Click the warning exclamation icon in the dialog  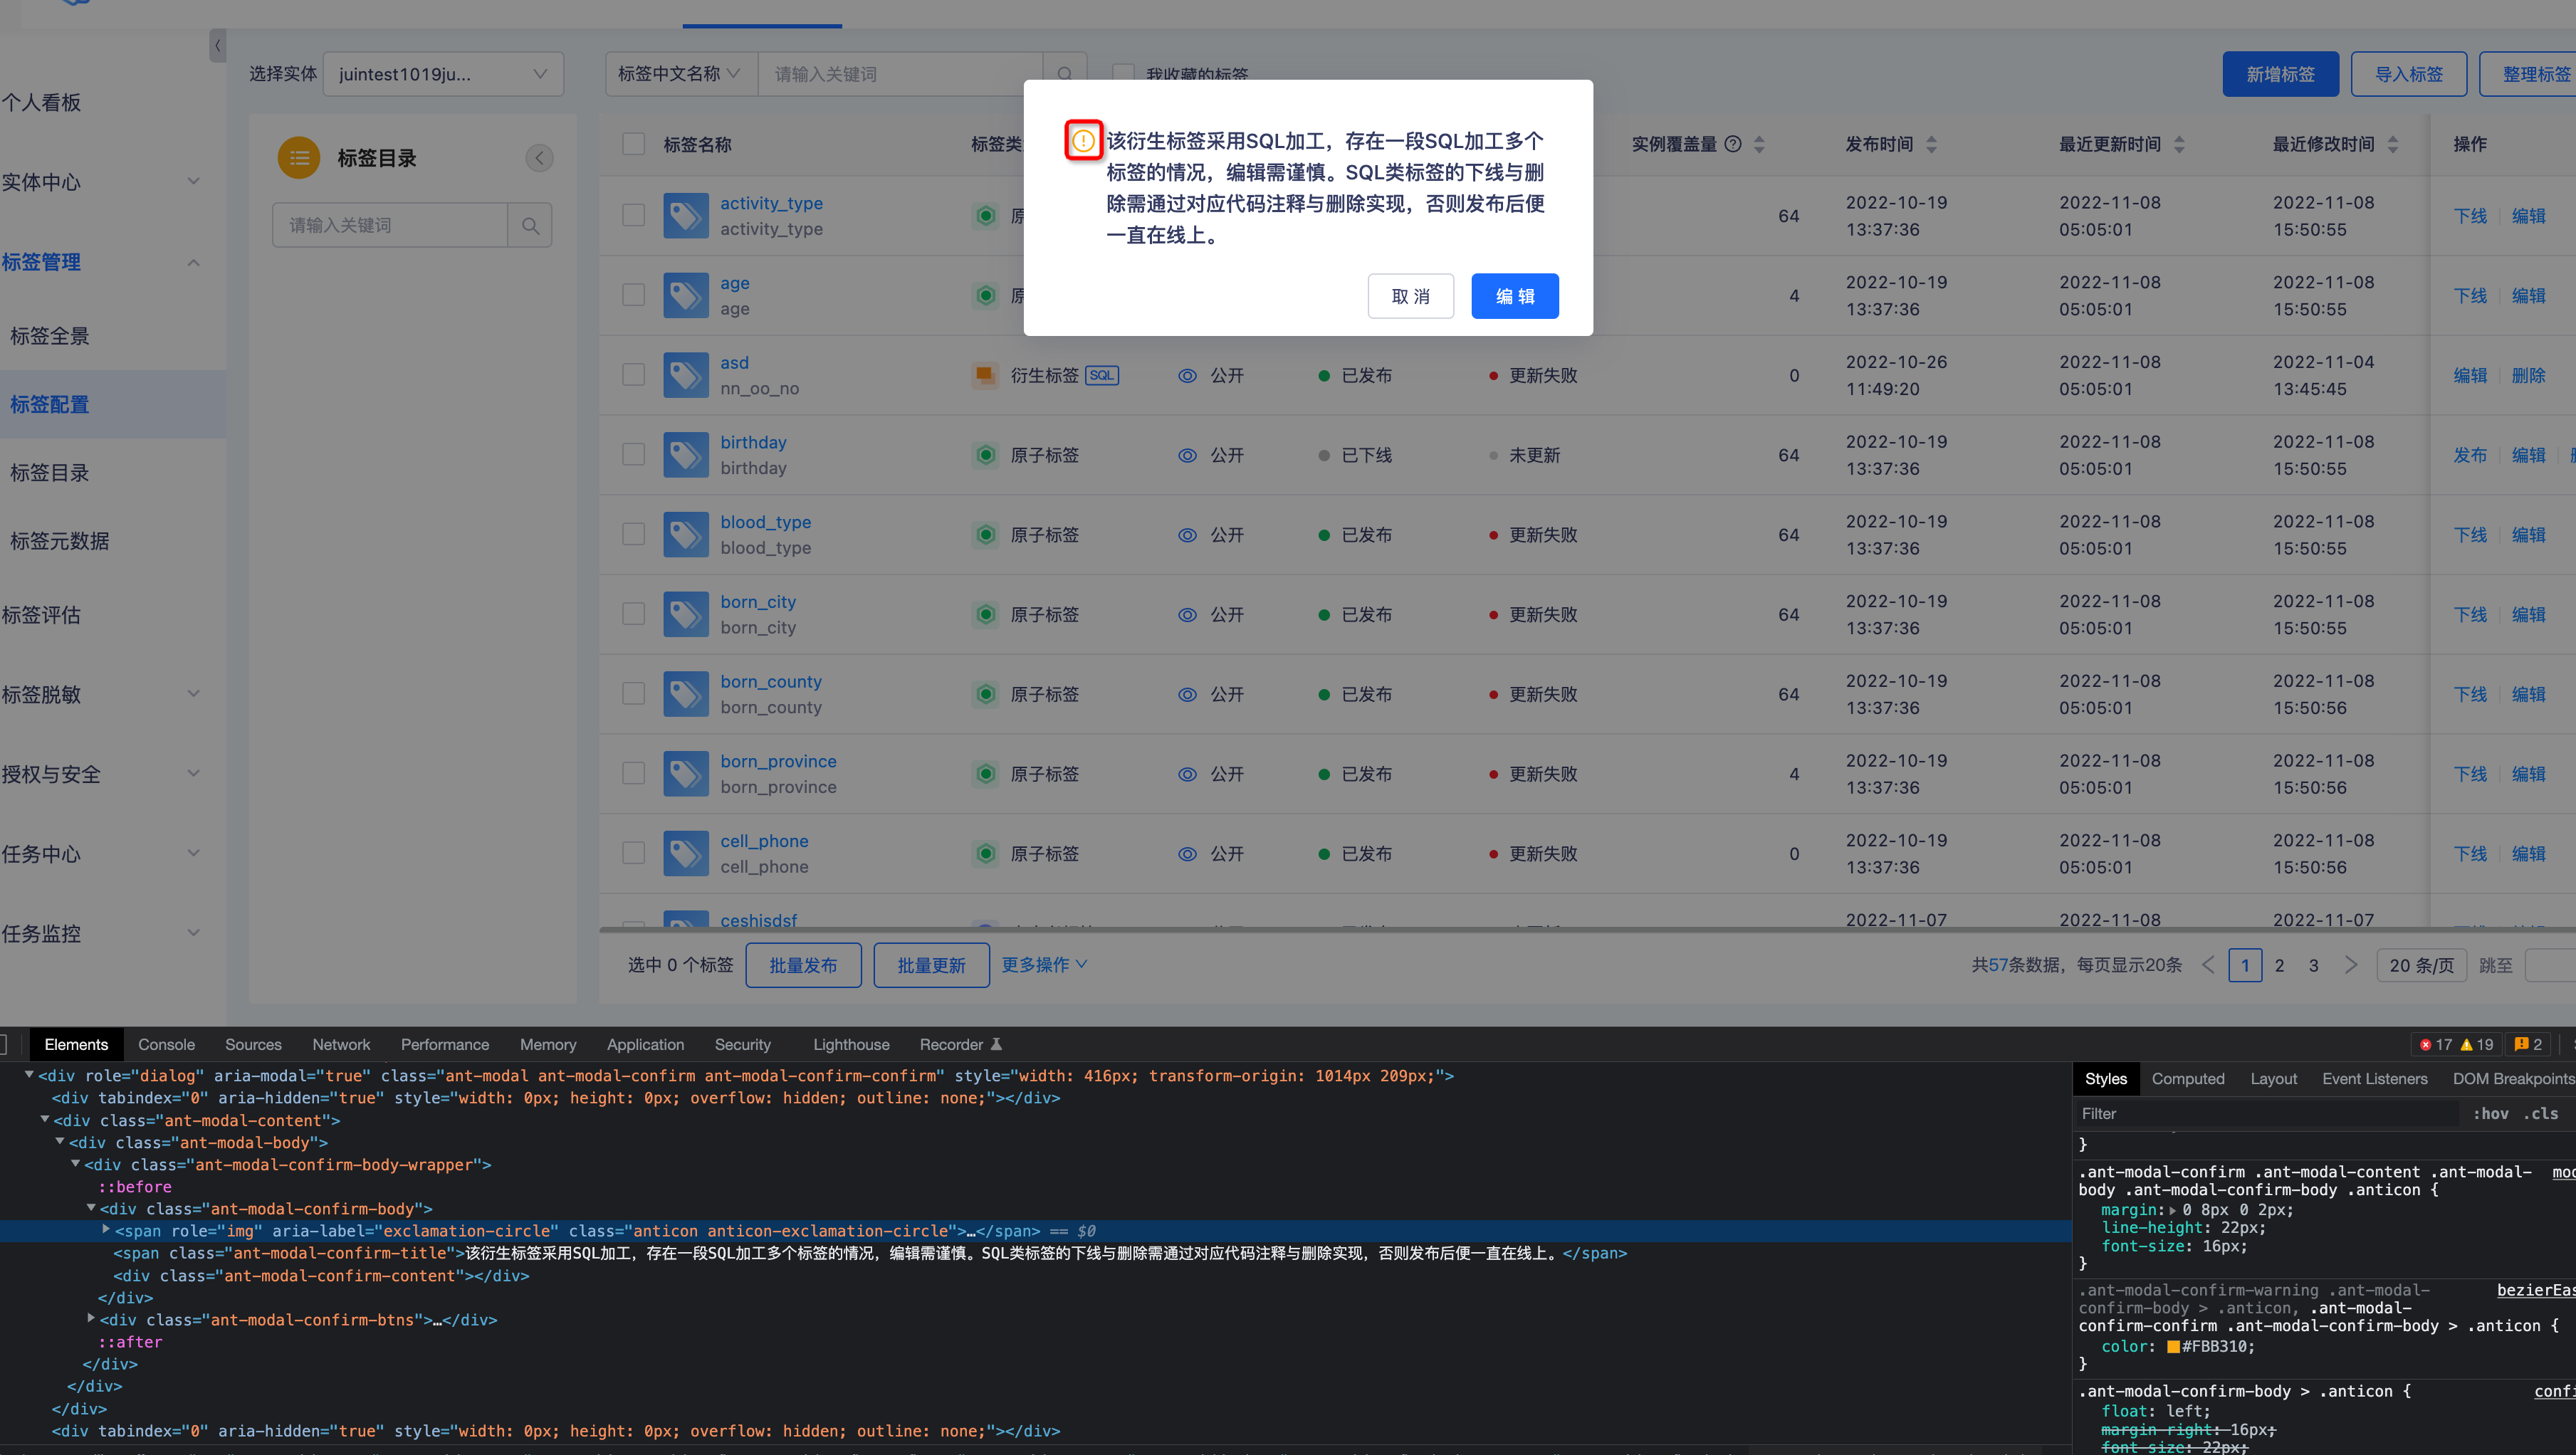coord(1083,142)
